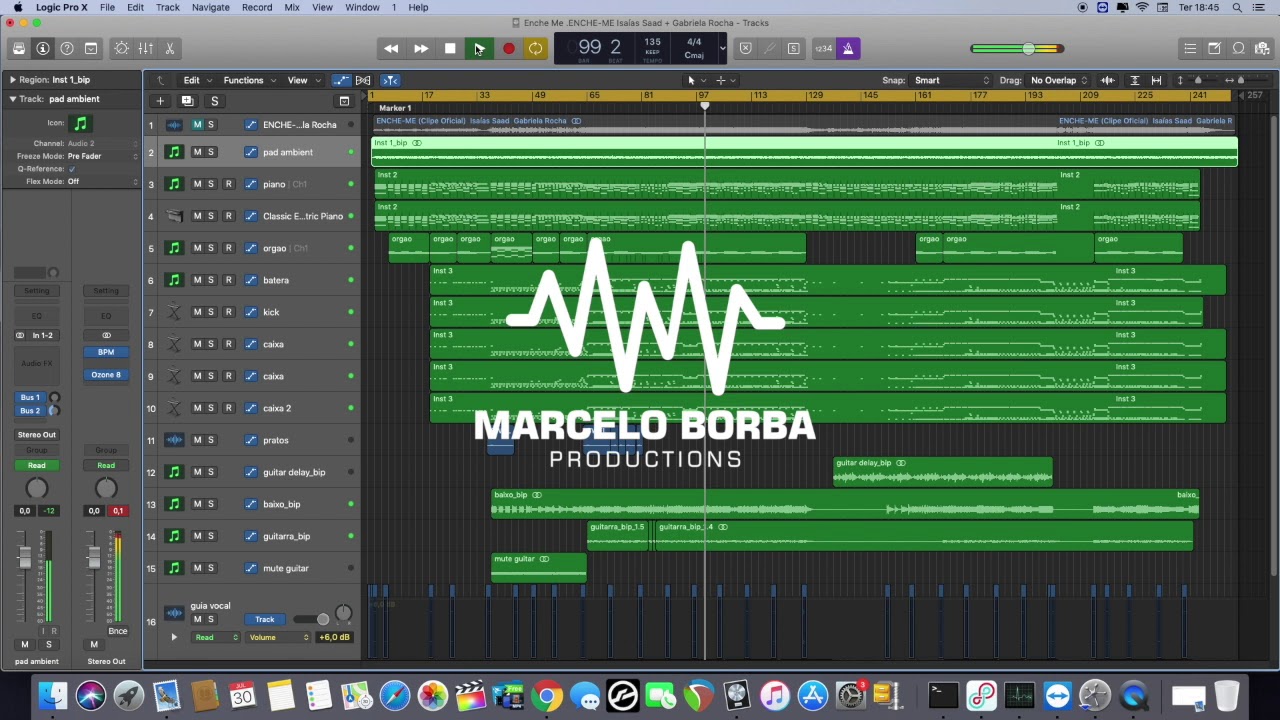Click the Rewind transport button
Screen dimensions: 1280x720
(x=391, y=48)
